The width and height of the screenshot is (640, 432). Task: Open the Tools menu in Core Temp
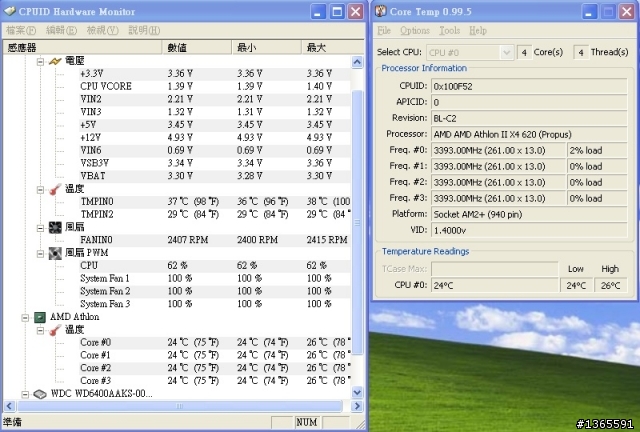tap(449, 31)
